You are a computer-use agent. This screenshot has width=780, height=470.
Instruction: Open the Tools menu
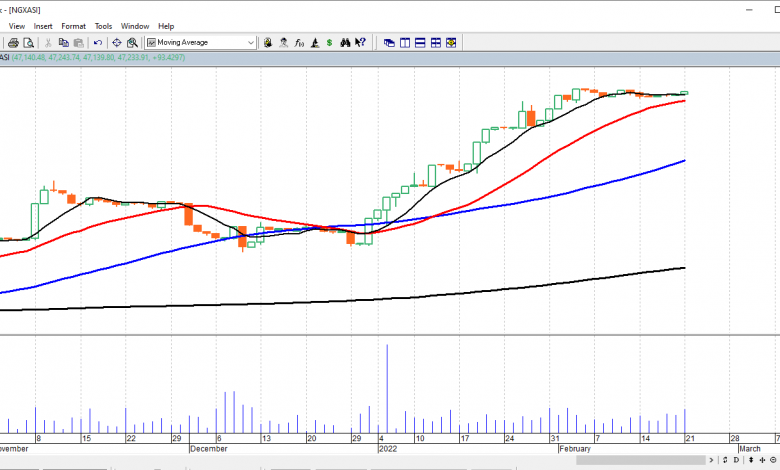[x=103, y=26]
